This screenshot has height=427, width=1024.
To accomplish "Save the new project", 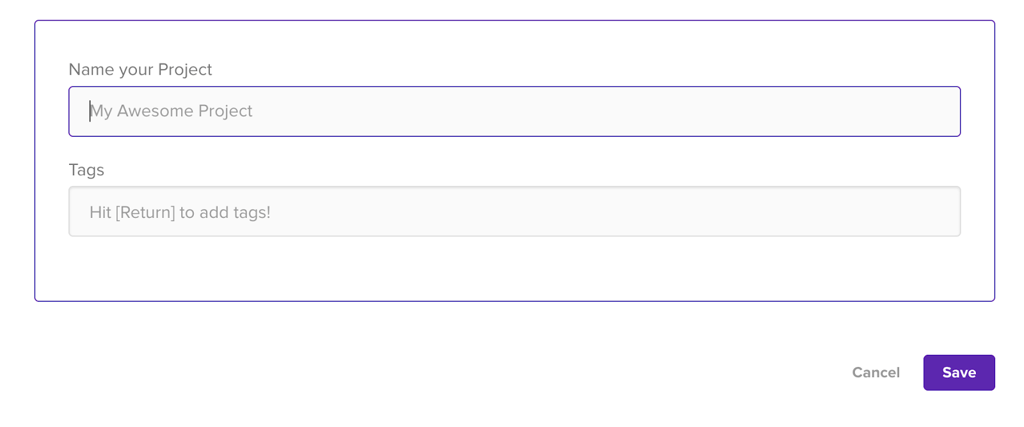I will point(959,373).
